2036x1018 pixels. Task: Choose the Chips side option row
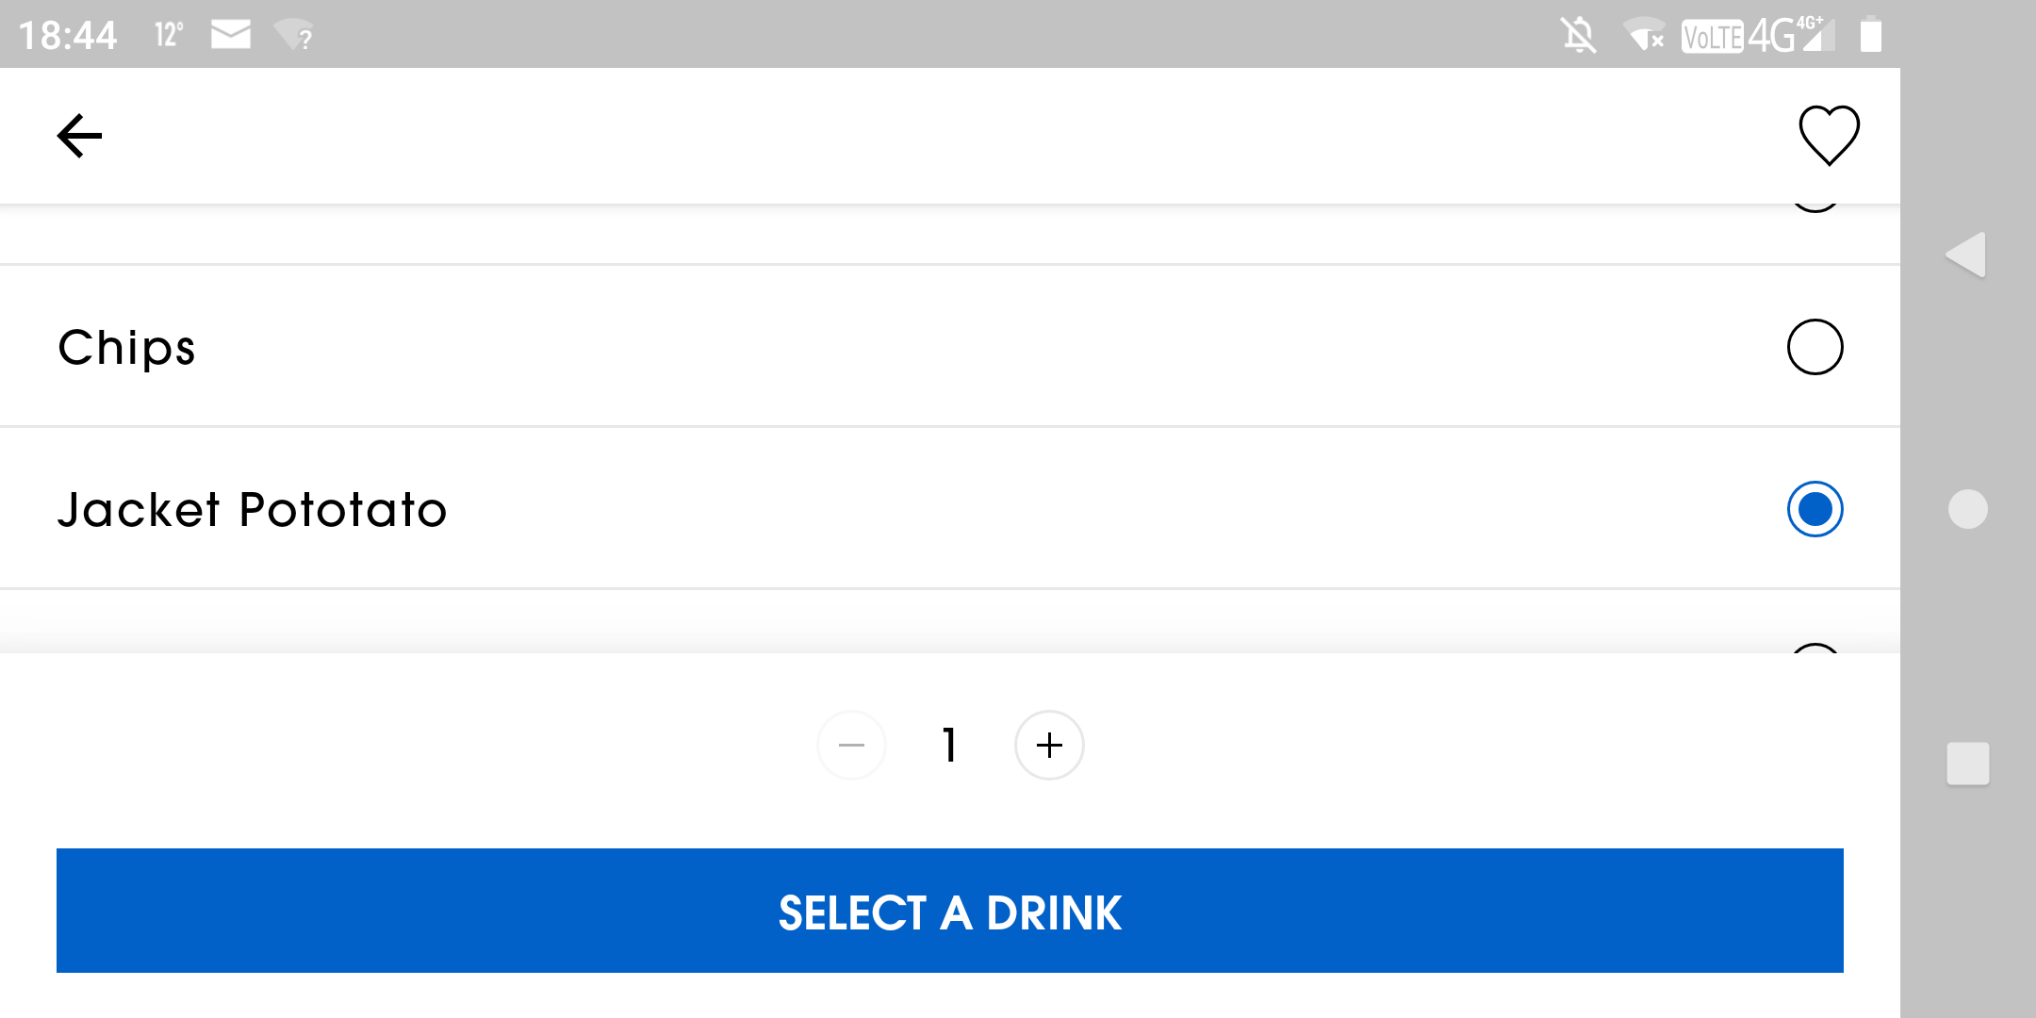[950, 347]
